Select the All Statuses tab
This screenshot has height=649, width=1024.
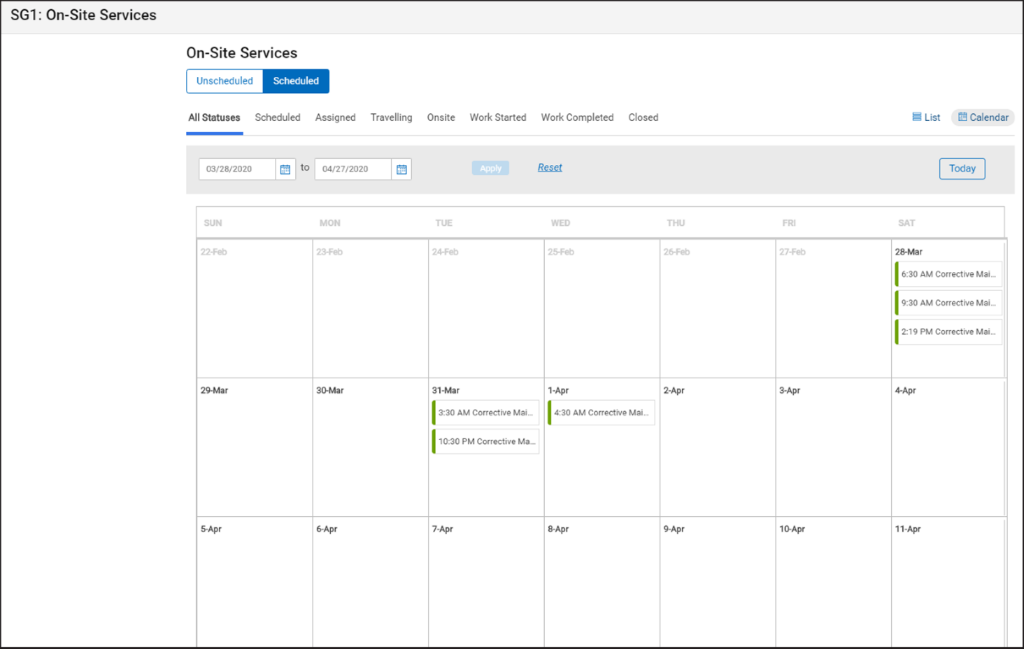click(x=214, y=118)
